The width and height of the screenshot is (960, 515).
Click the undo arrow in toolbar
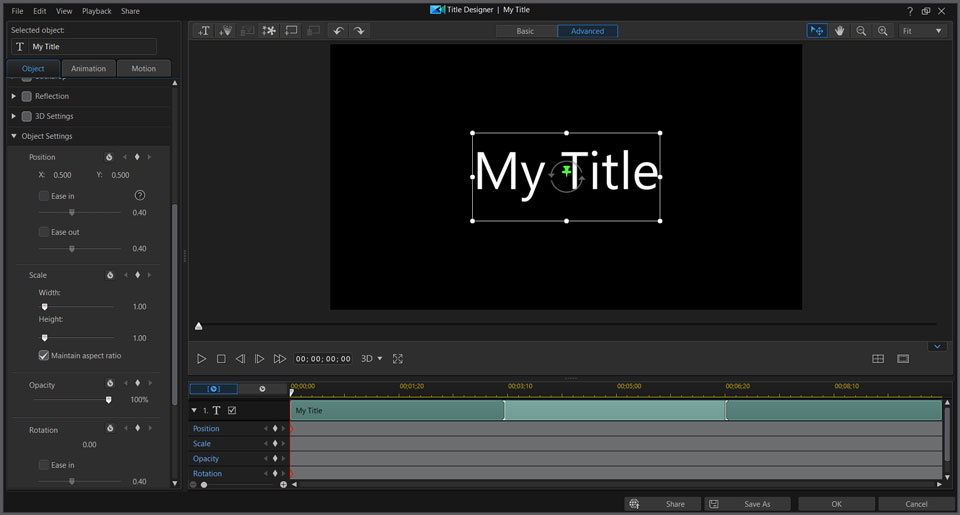(x=338, y=31)
